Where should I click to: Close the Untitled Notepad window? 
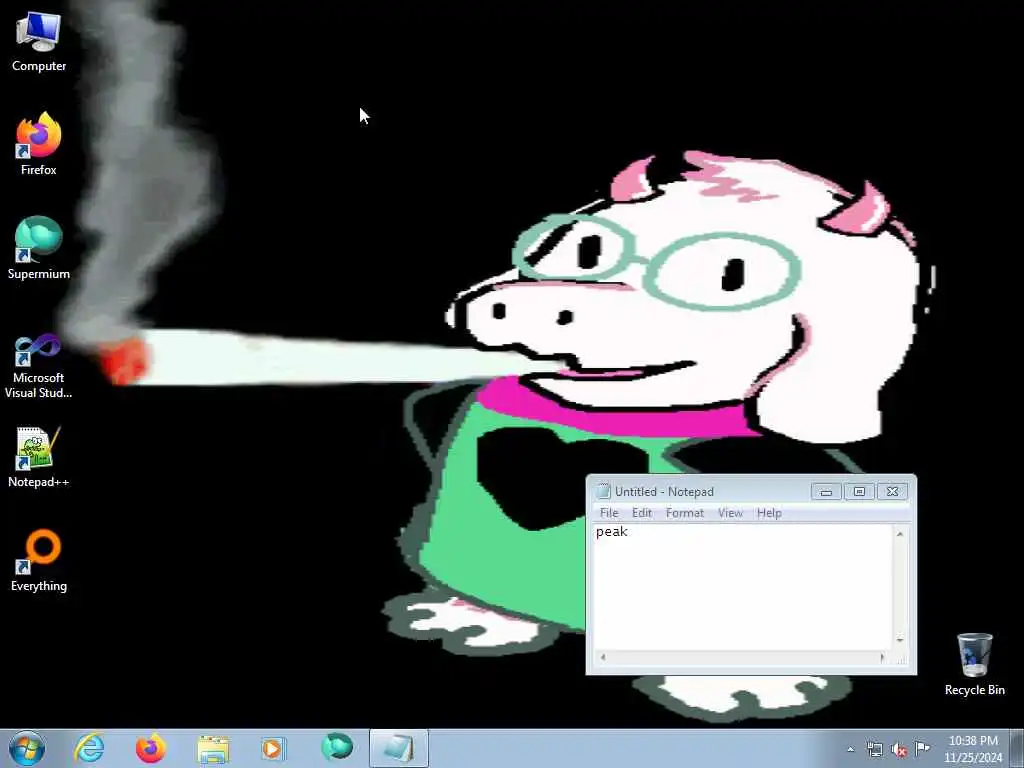[892, 491]
